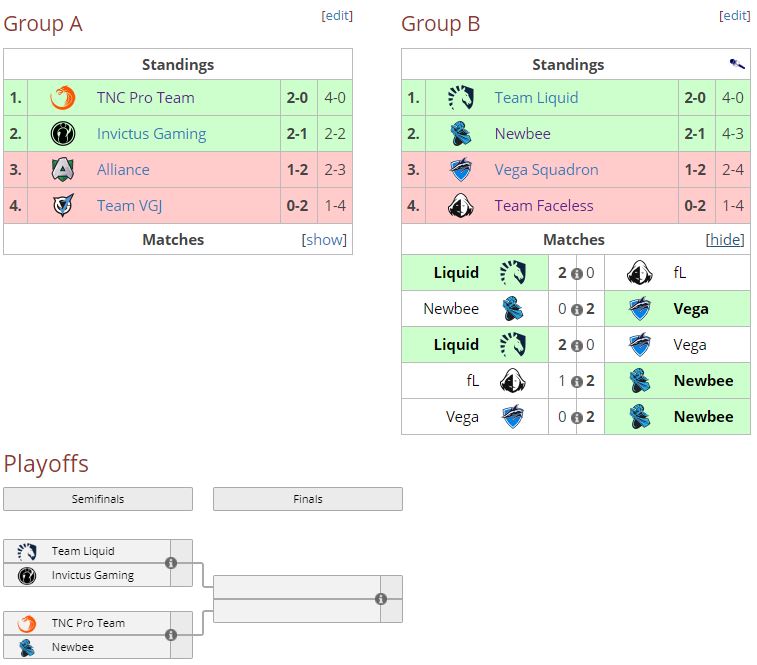Edit the Group A section
Image resolution: width=757 pixels, height=665 pixels.
[336, 16]
